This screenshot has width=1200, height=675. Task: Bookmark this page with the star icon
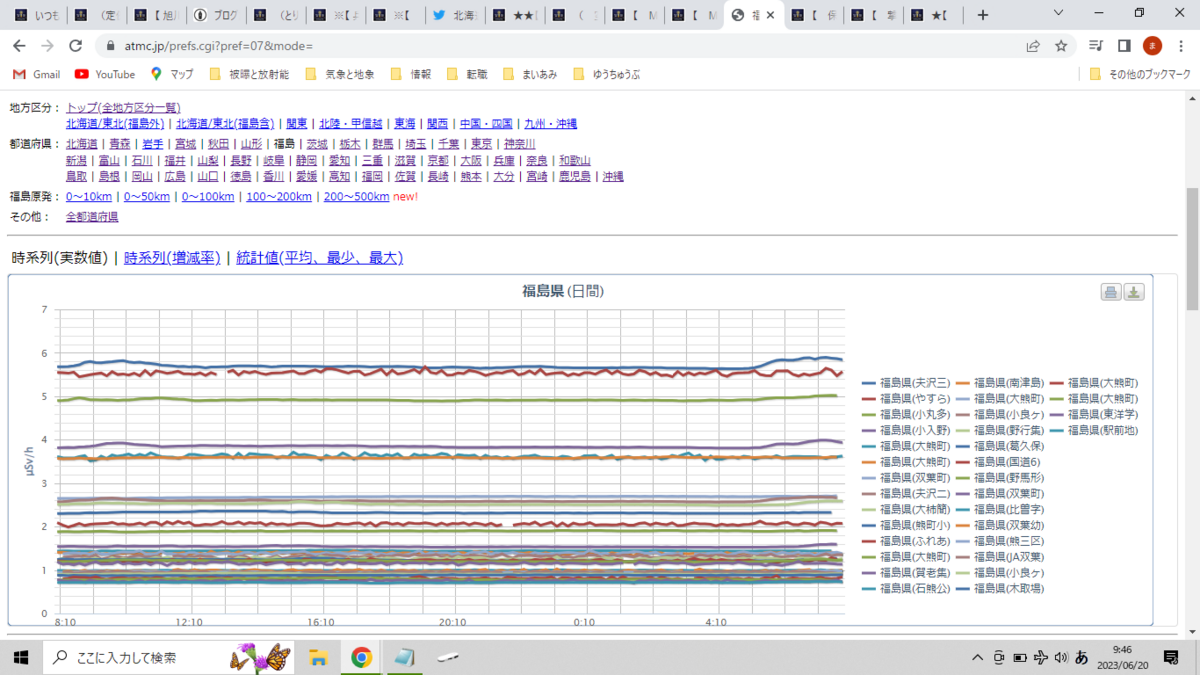[1061, 46]
